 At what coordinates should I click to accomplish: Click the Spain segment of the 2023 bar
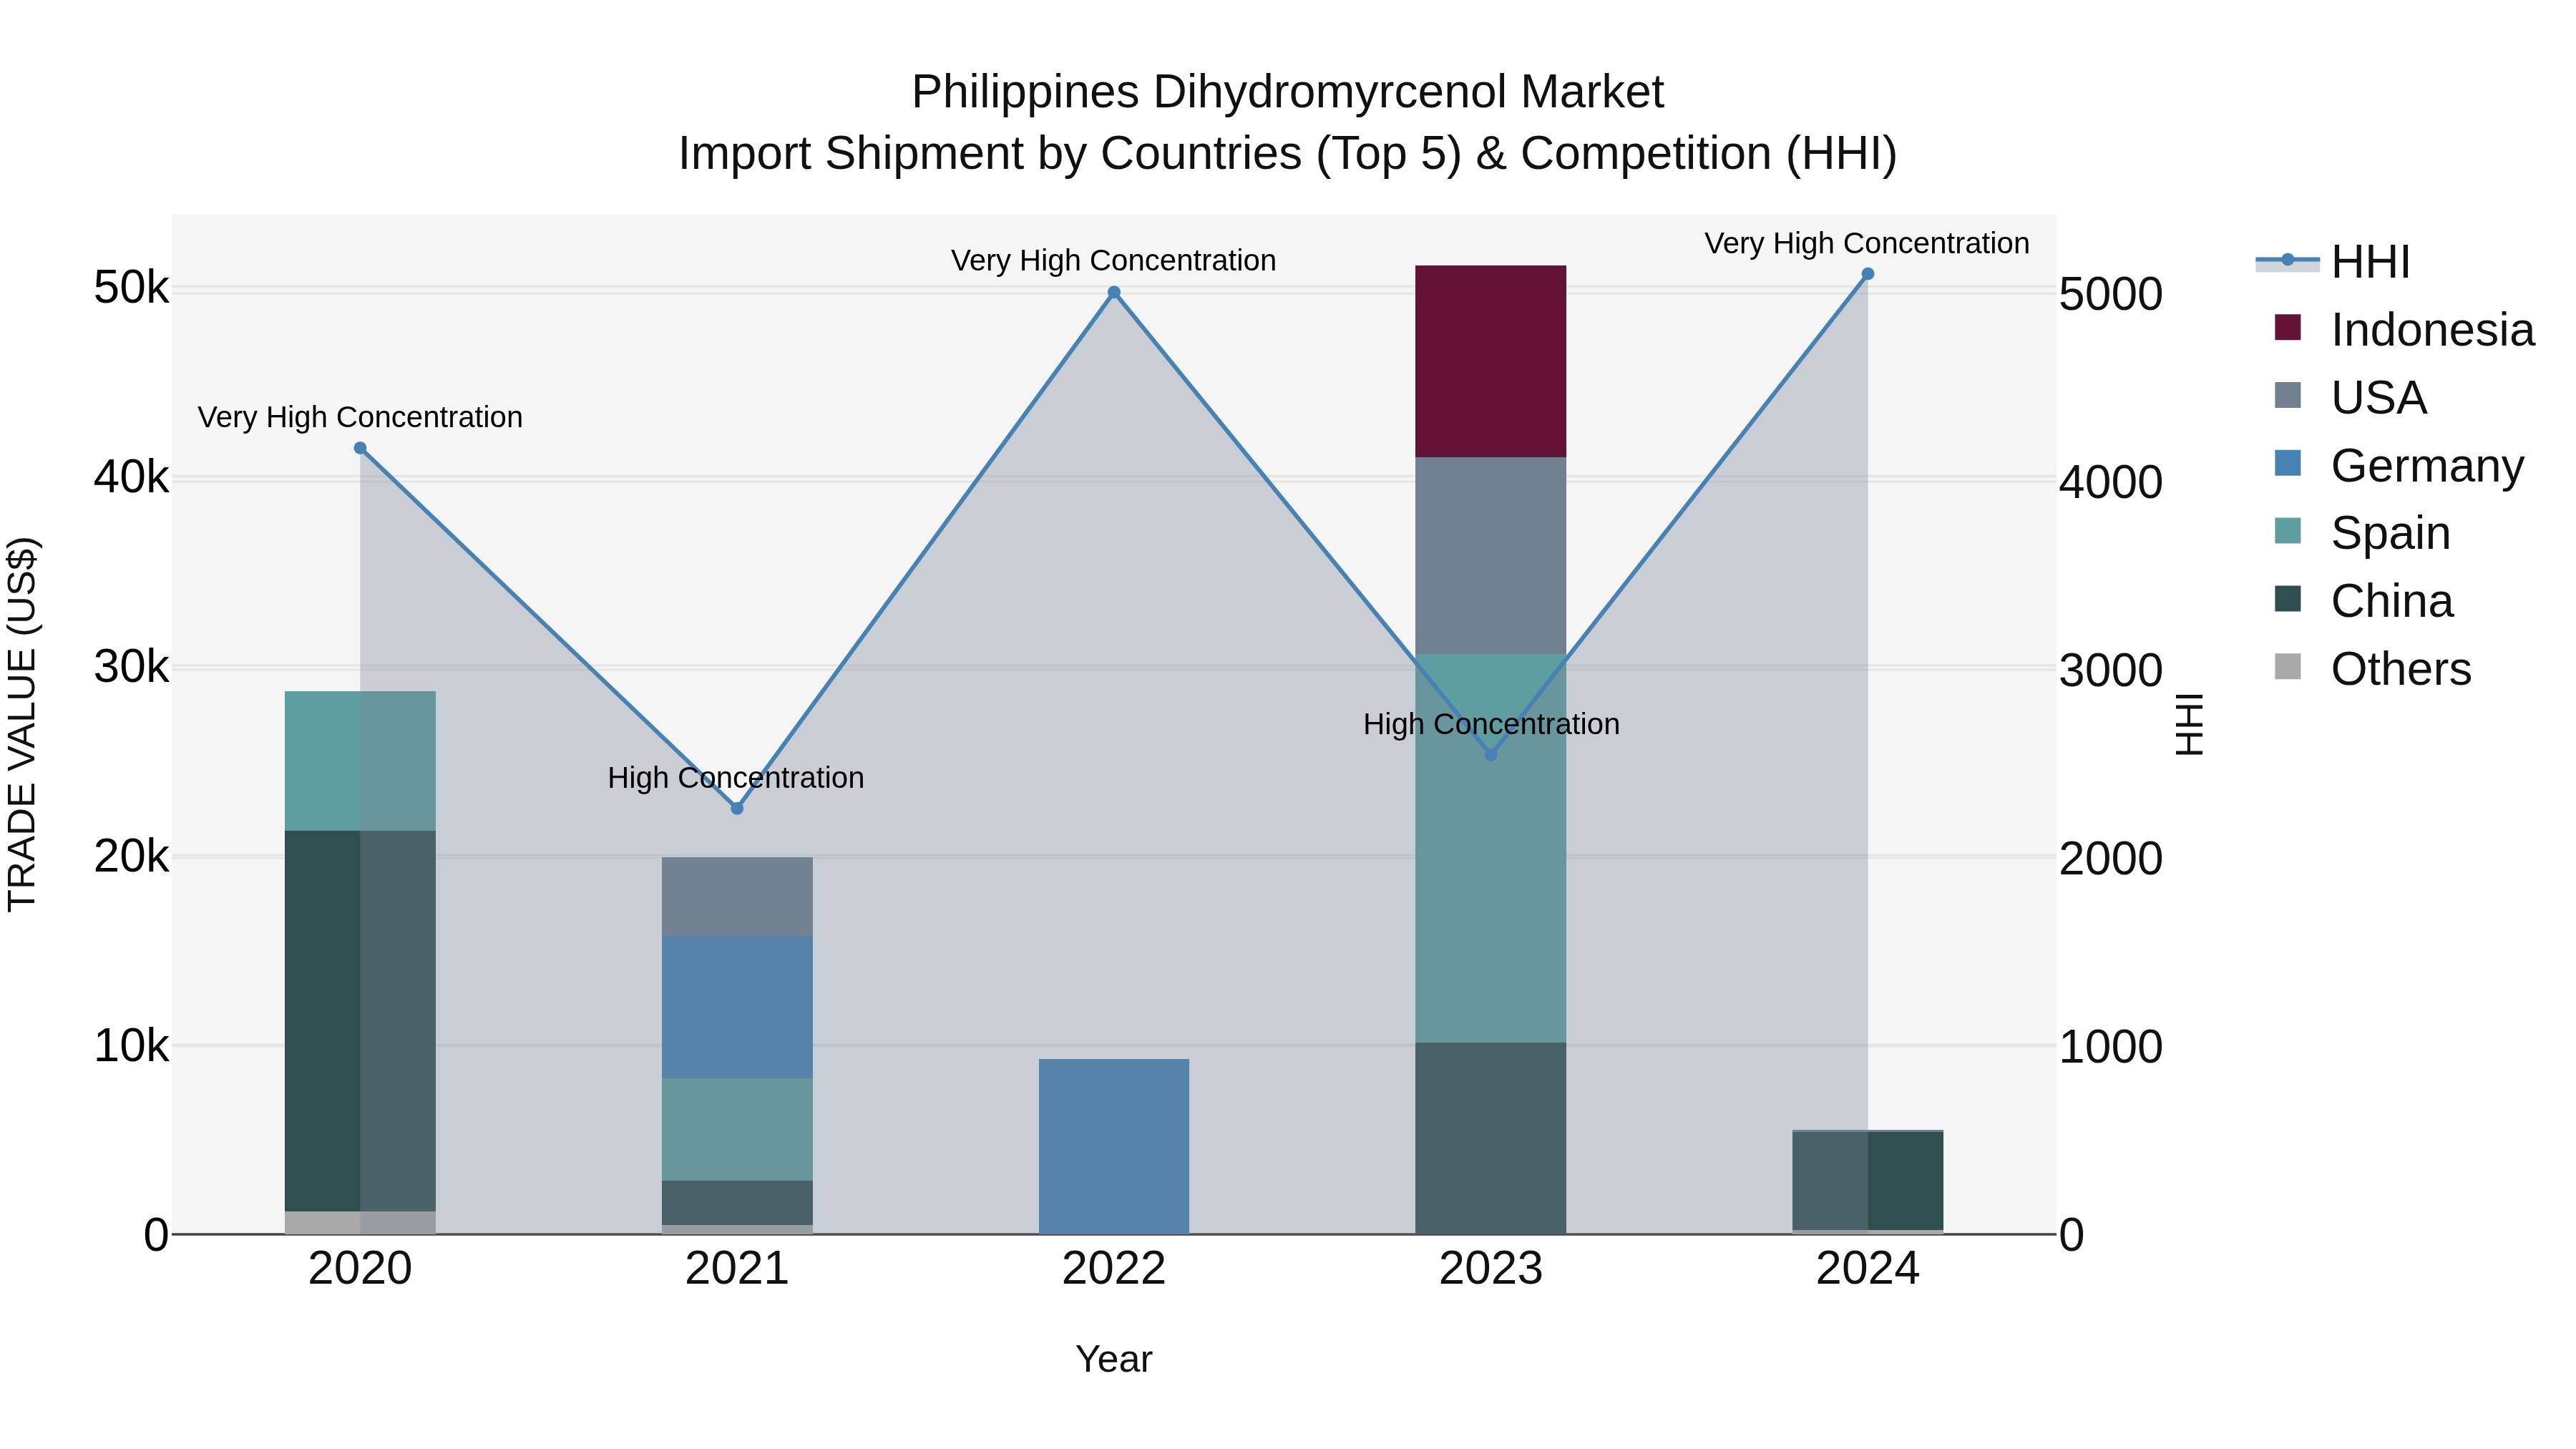coord(1491,848)
